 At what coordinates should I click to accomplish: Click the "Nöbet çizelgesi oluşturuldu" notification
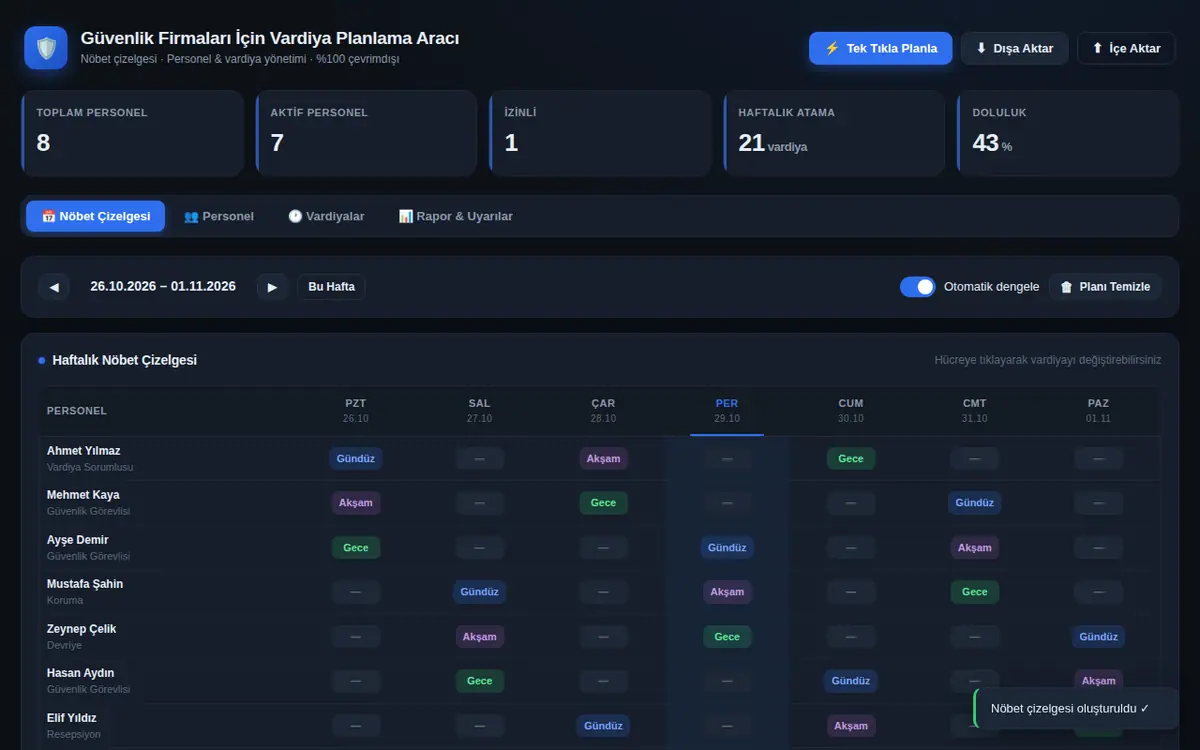click(x=1075, y=708)
